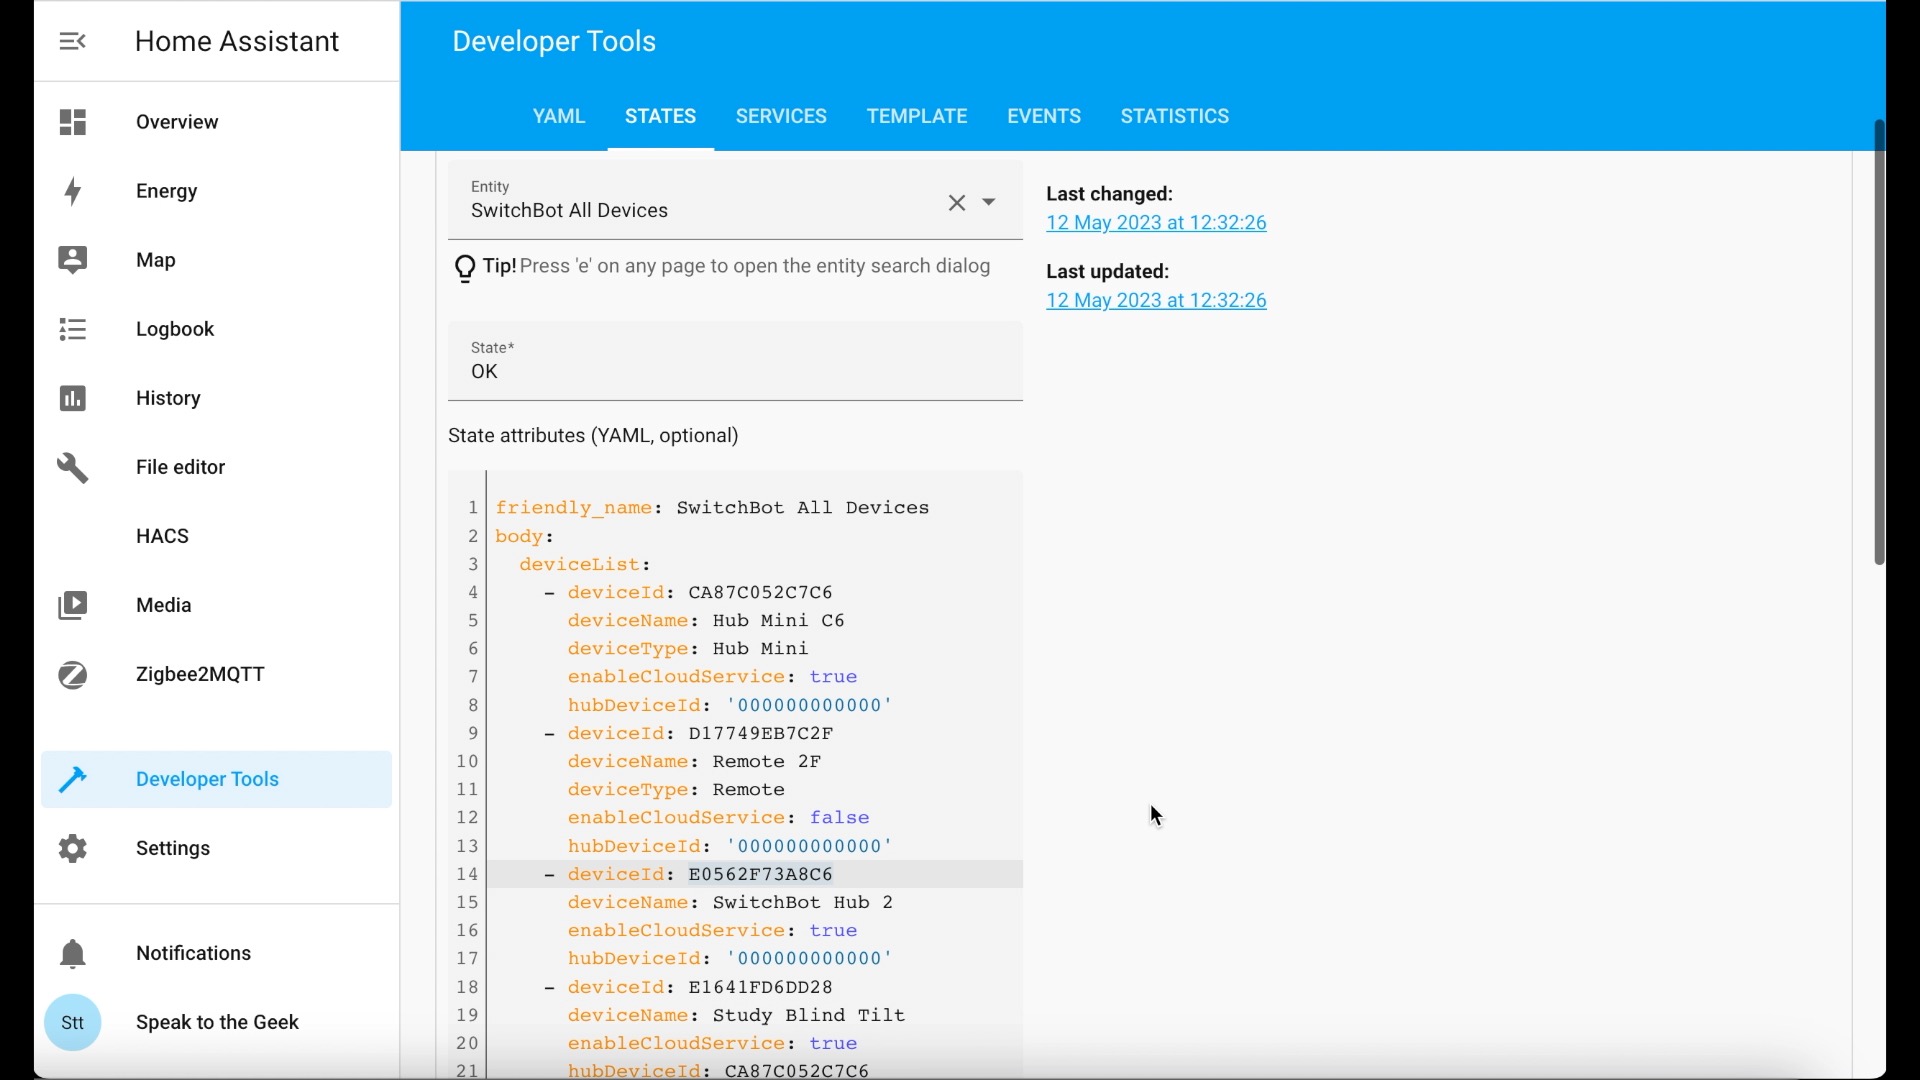Image resolution: width=1920 pixels, height=1080 pixels.
Task: Open the Speak to the Geek profile
Action: click(217, 1022)
